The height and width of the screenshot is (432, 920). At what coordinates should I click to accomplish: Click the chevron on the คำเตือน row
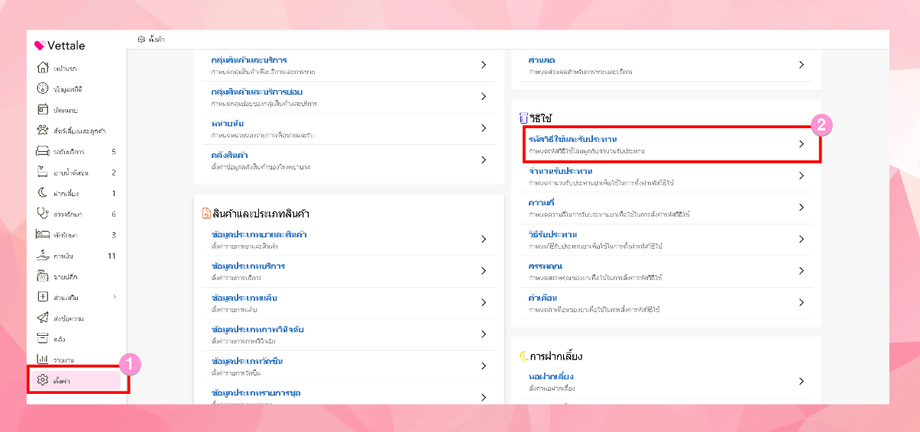point(801,302)
